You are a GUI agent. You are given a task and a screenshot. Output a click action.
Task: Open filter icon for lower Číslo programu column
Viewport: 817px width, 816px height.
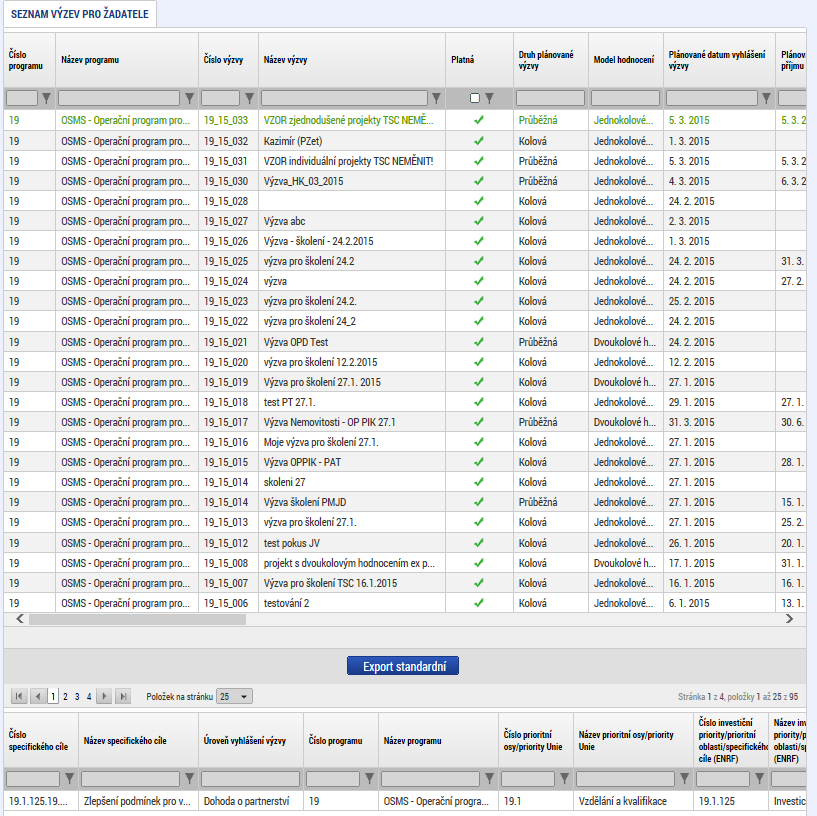[x=369, y=778]
